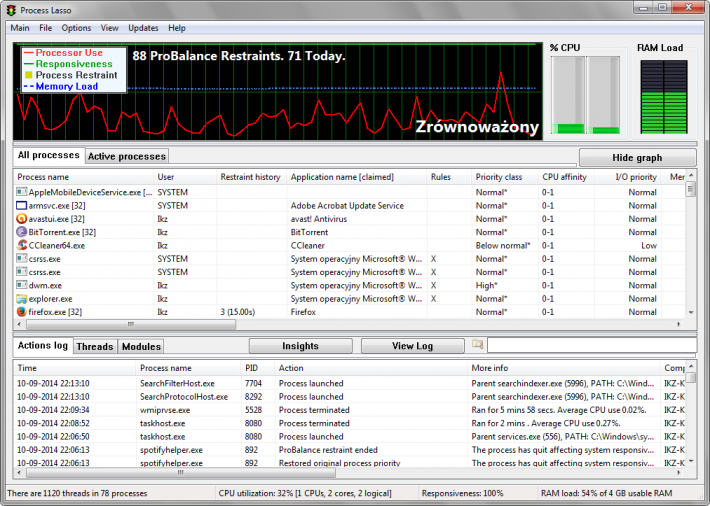Click the firefox.exe browser icon
This screenshot has height=506, width=710.
tap(21, 312)
